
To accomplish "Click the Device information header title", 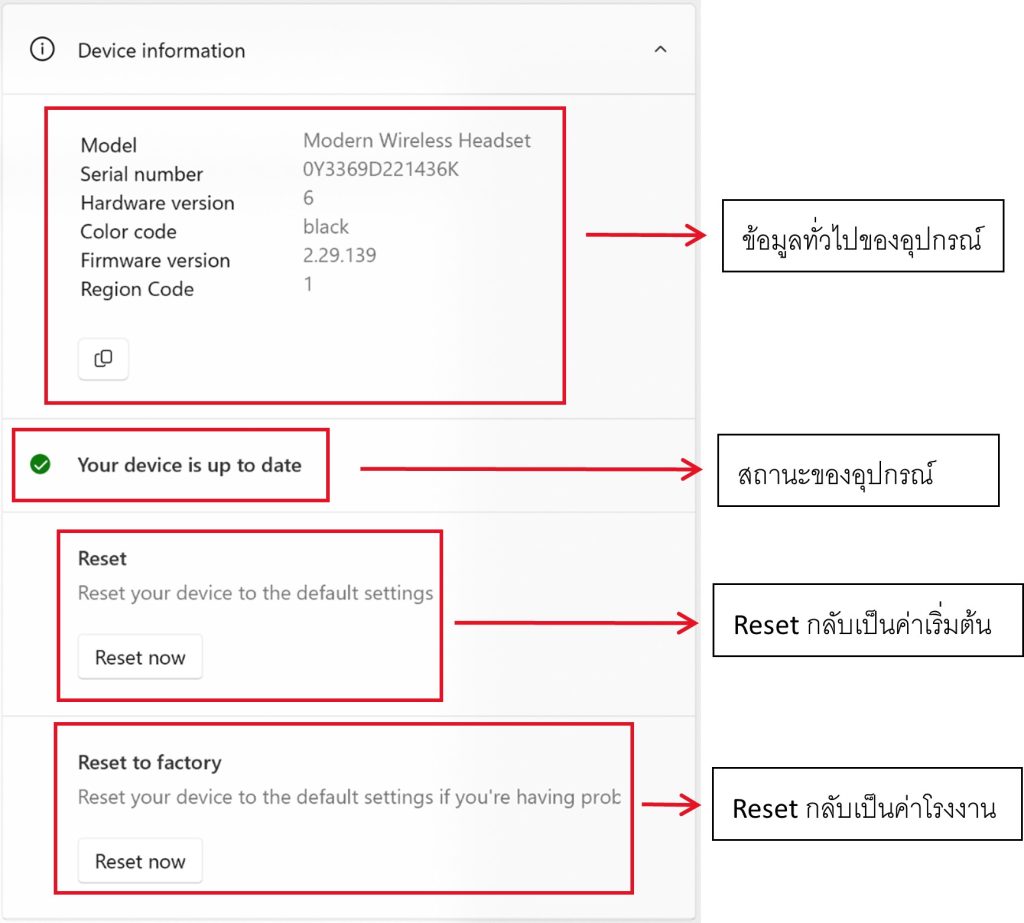I will [161, 50].
